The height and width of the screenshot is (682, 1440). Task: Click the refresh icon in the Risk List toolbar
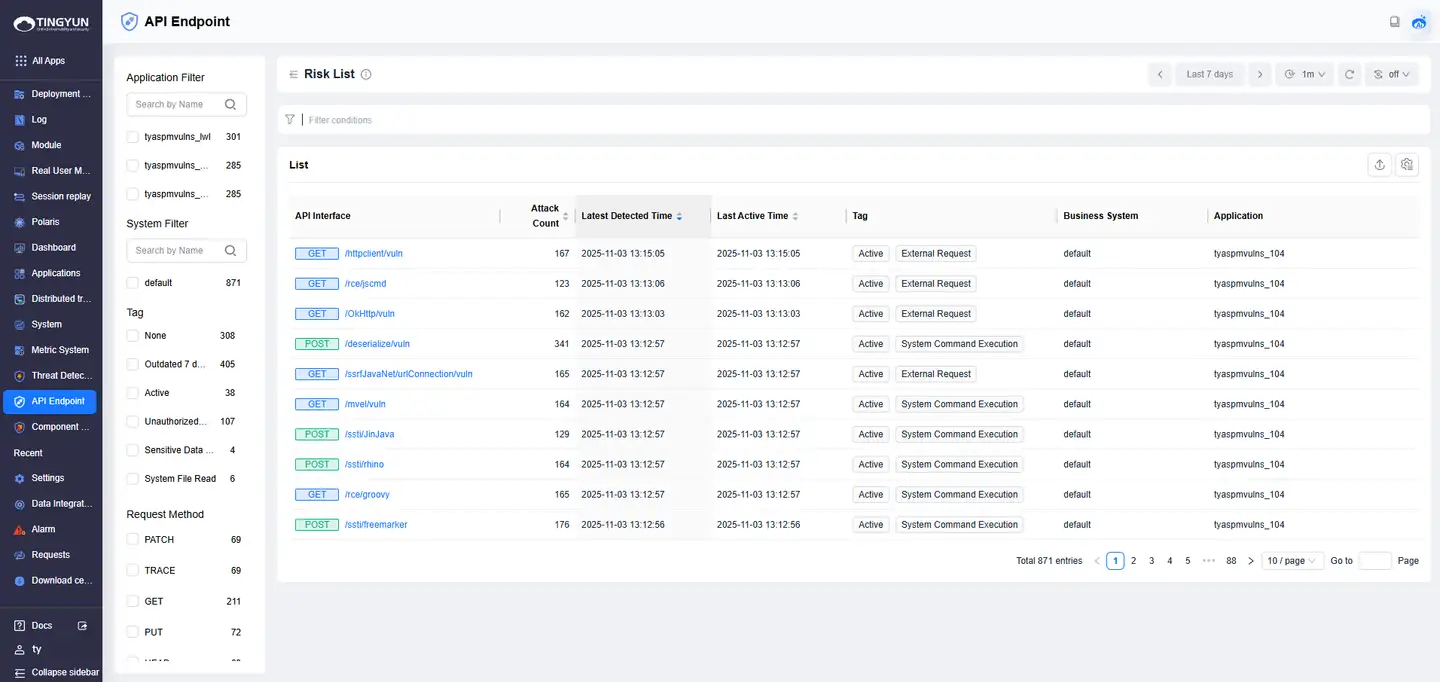tap(1349, 74)
